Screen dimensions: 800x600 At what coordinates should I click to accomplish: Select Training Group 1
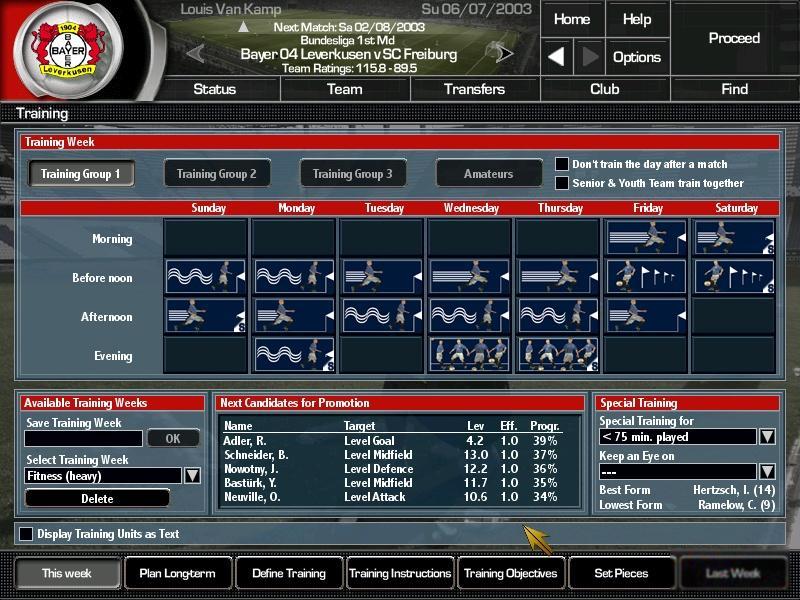click(81, 173)
